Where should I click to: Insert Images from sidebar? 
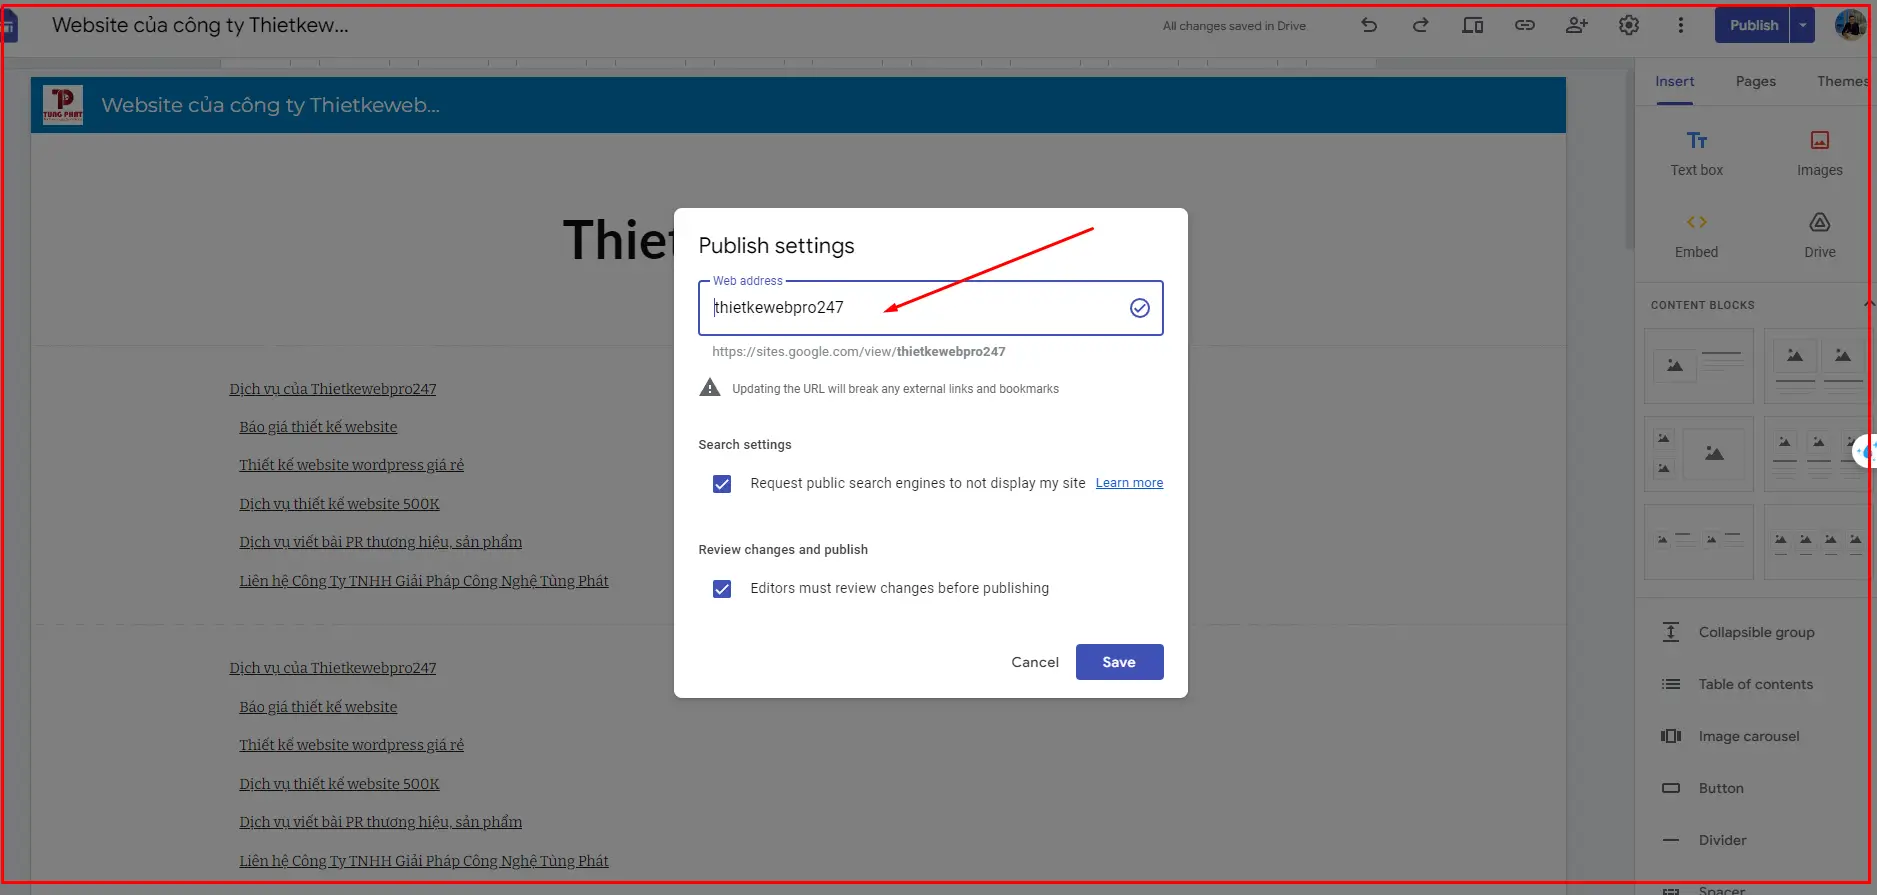(1819, 153)
